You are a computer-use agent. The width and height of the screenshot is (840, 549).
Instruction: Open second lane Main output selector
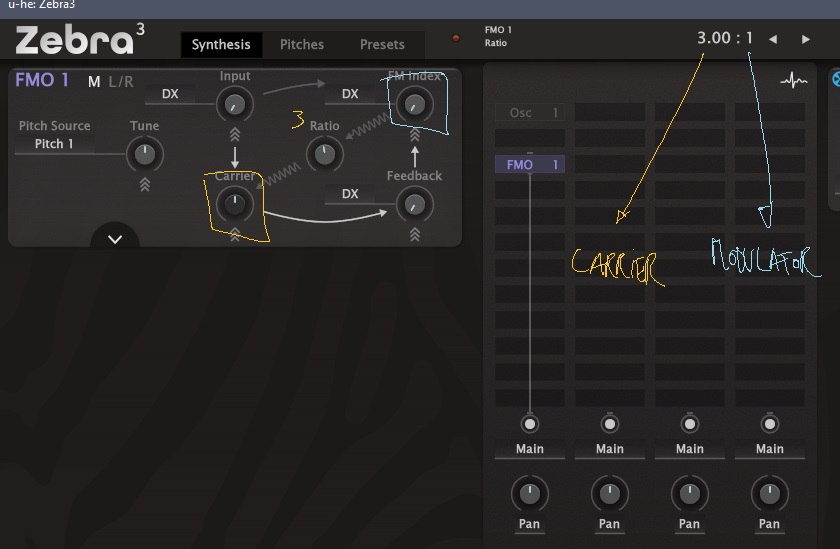(x=610, y=449)
